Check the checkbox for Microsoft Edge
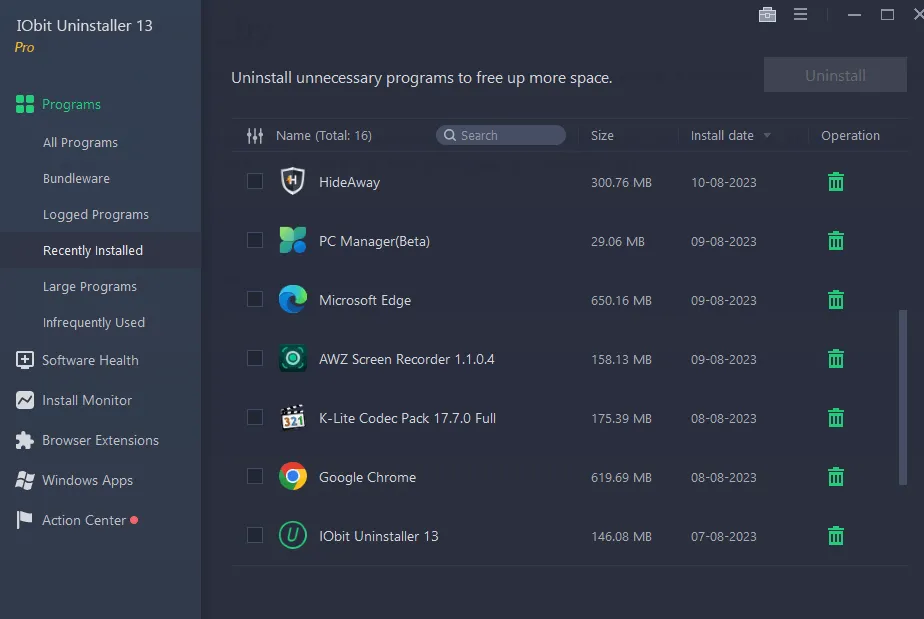 (x=254, y=300)
